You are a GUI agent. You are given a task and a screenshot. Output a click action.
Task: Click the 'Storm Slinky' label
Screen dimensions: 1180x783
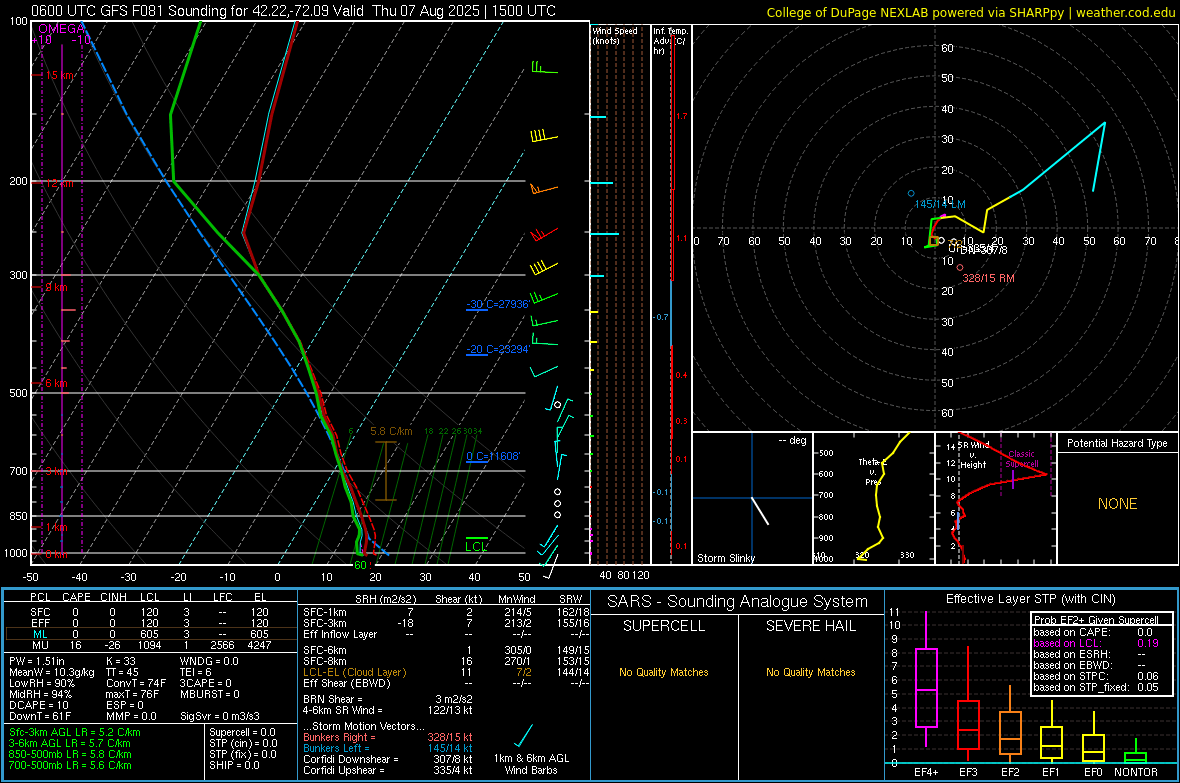point(725,558)
